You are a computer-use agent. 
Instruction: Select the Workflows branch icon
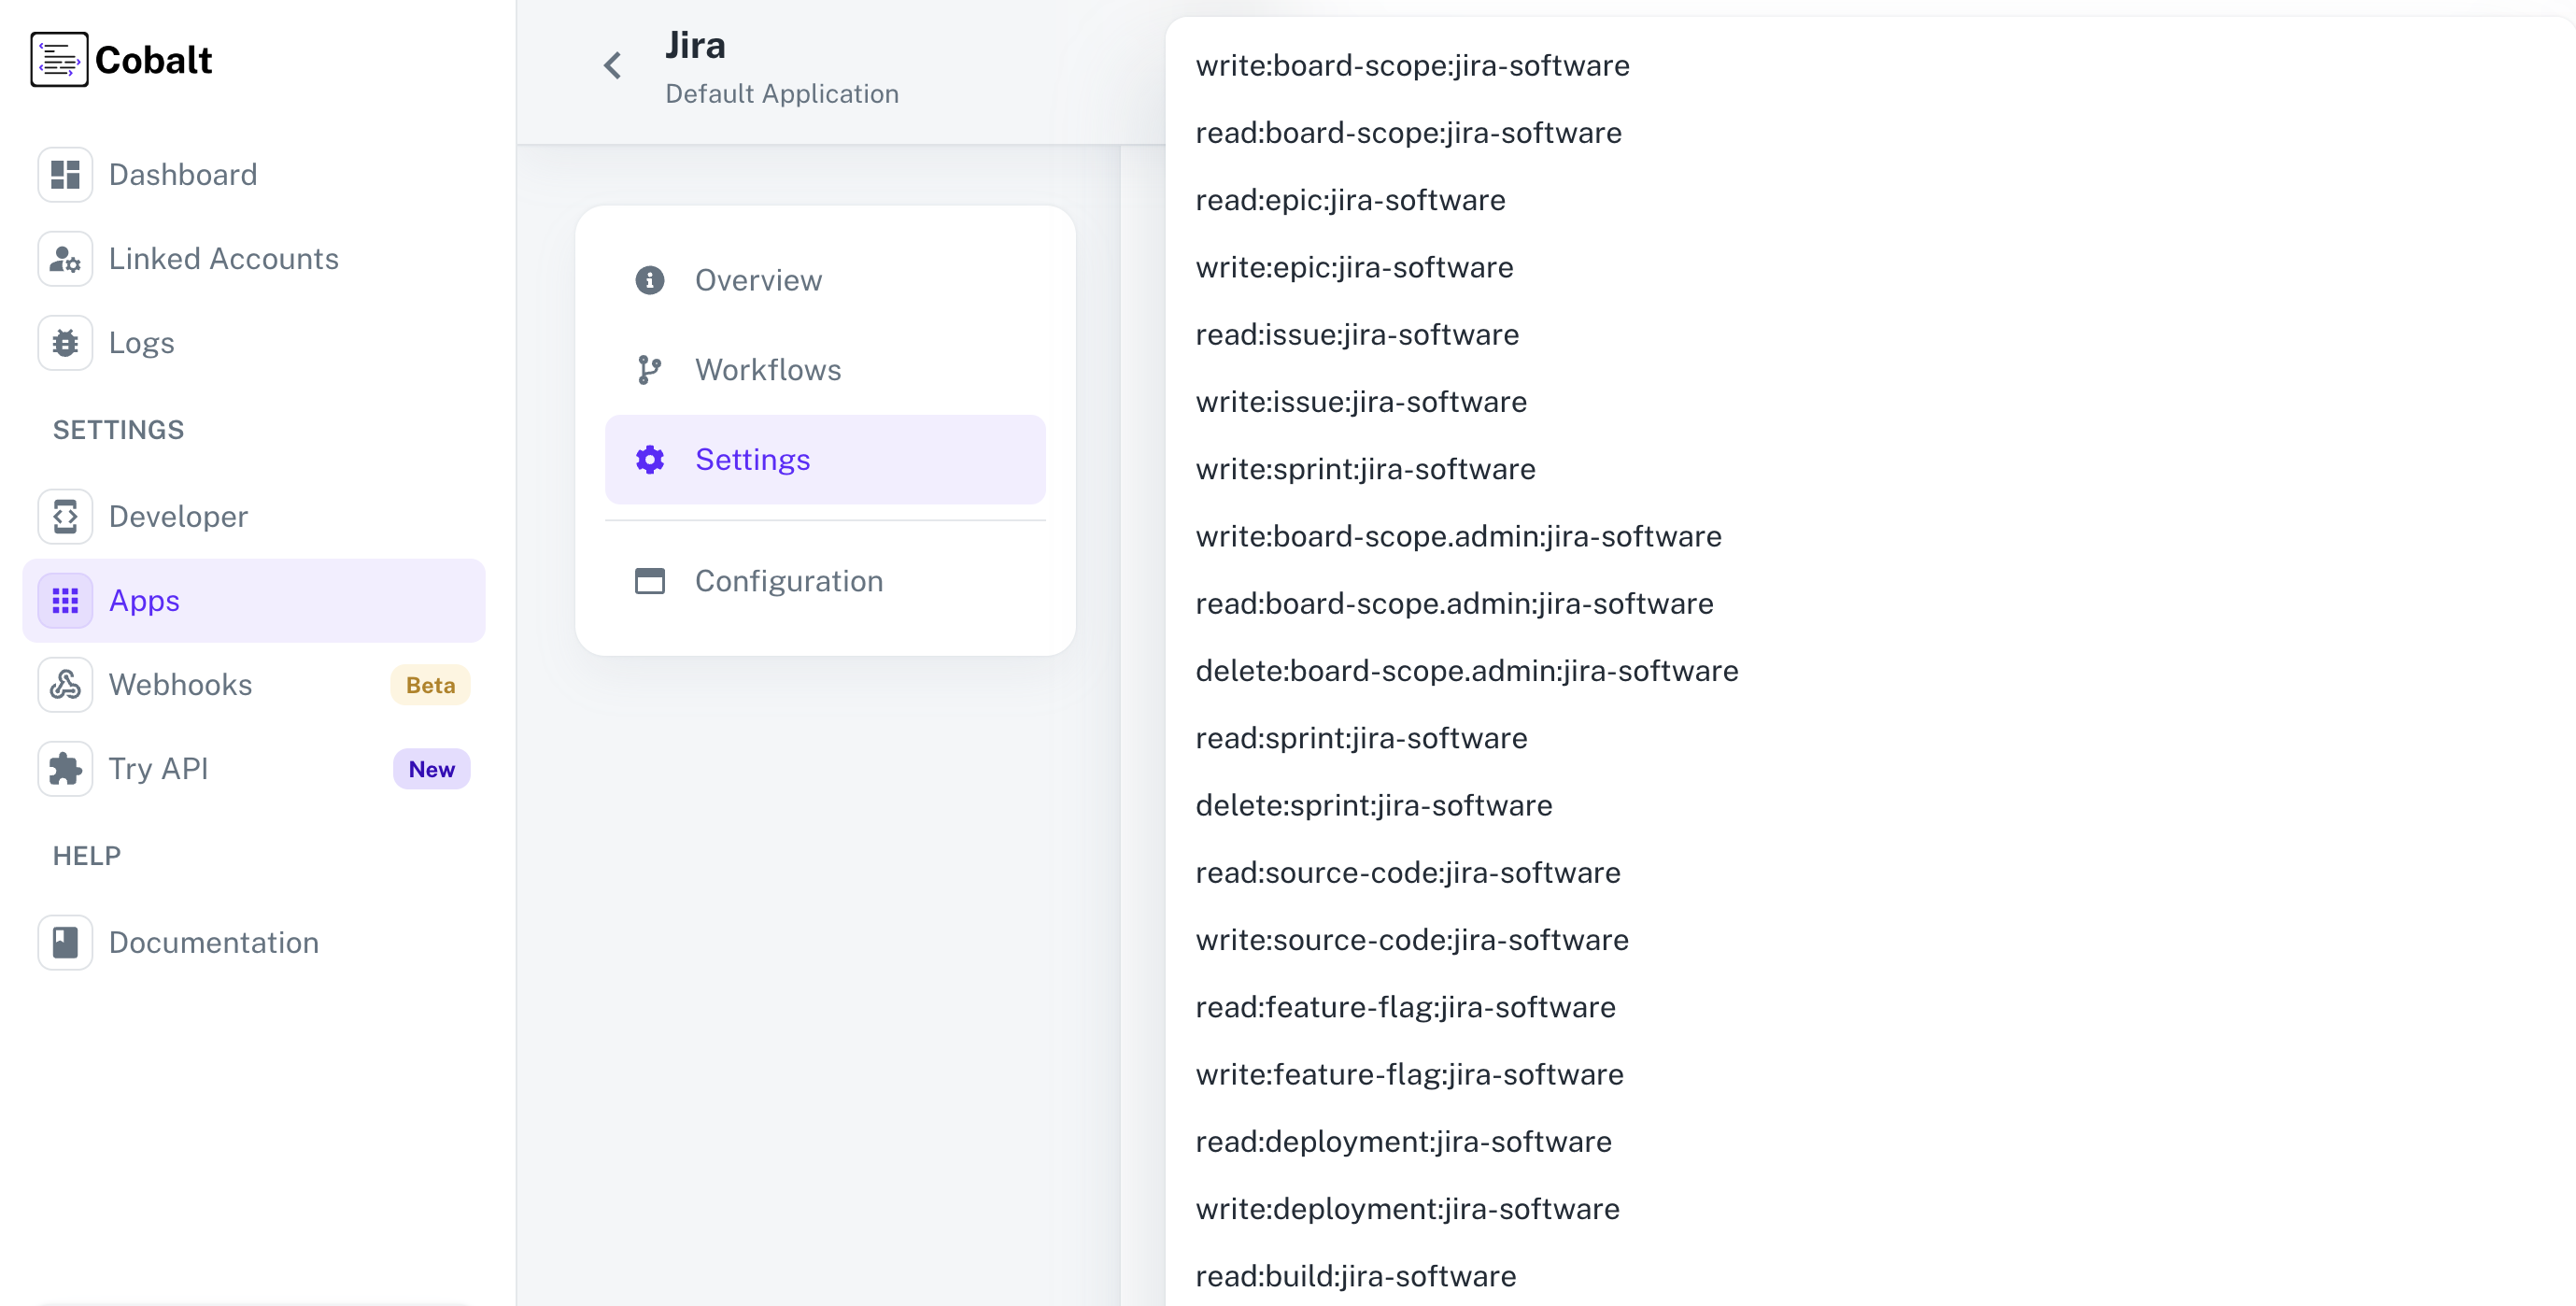(649, 369)
